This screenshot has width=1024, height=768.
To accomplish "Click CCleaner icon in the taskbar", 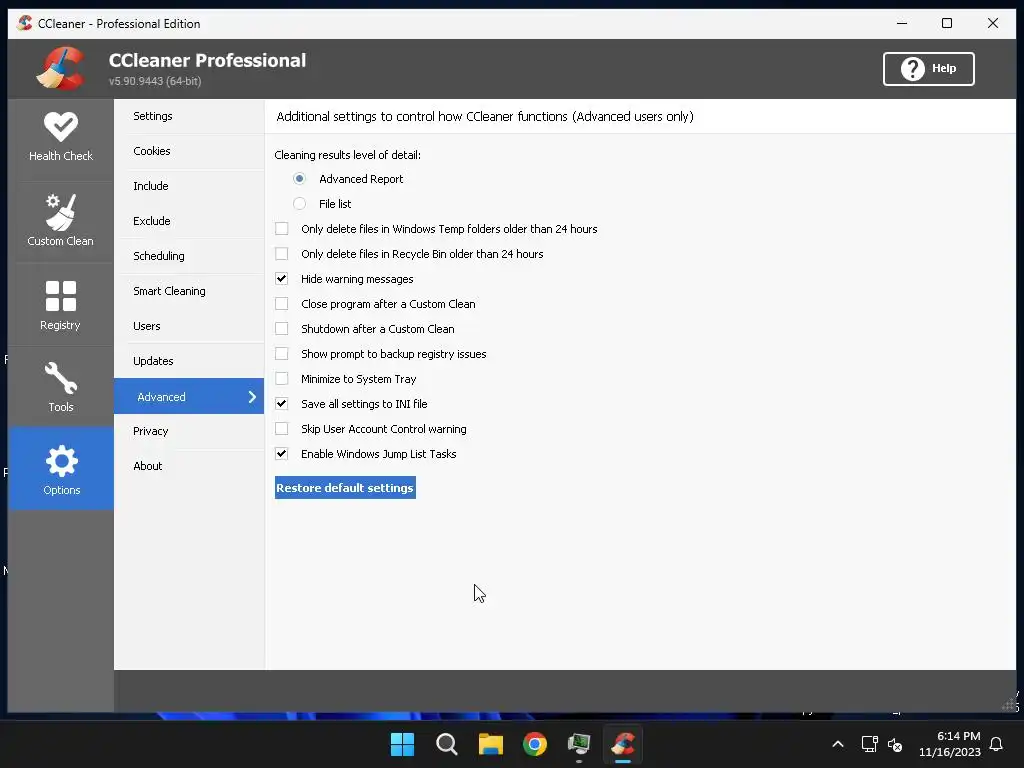I will (623, 744).
